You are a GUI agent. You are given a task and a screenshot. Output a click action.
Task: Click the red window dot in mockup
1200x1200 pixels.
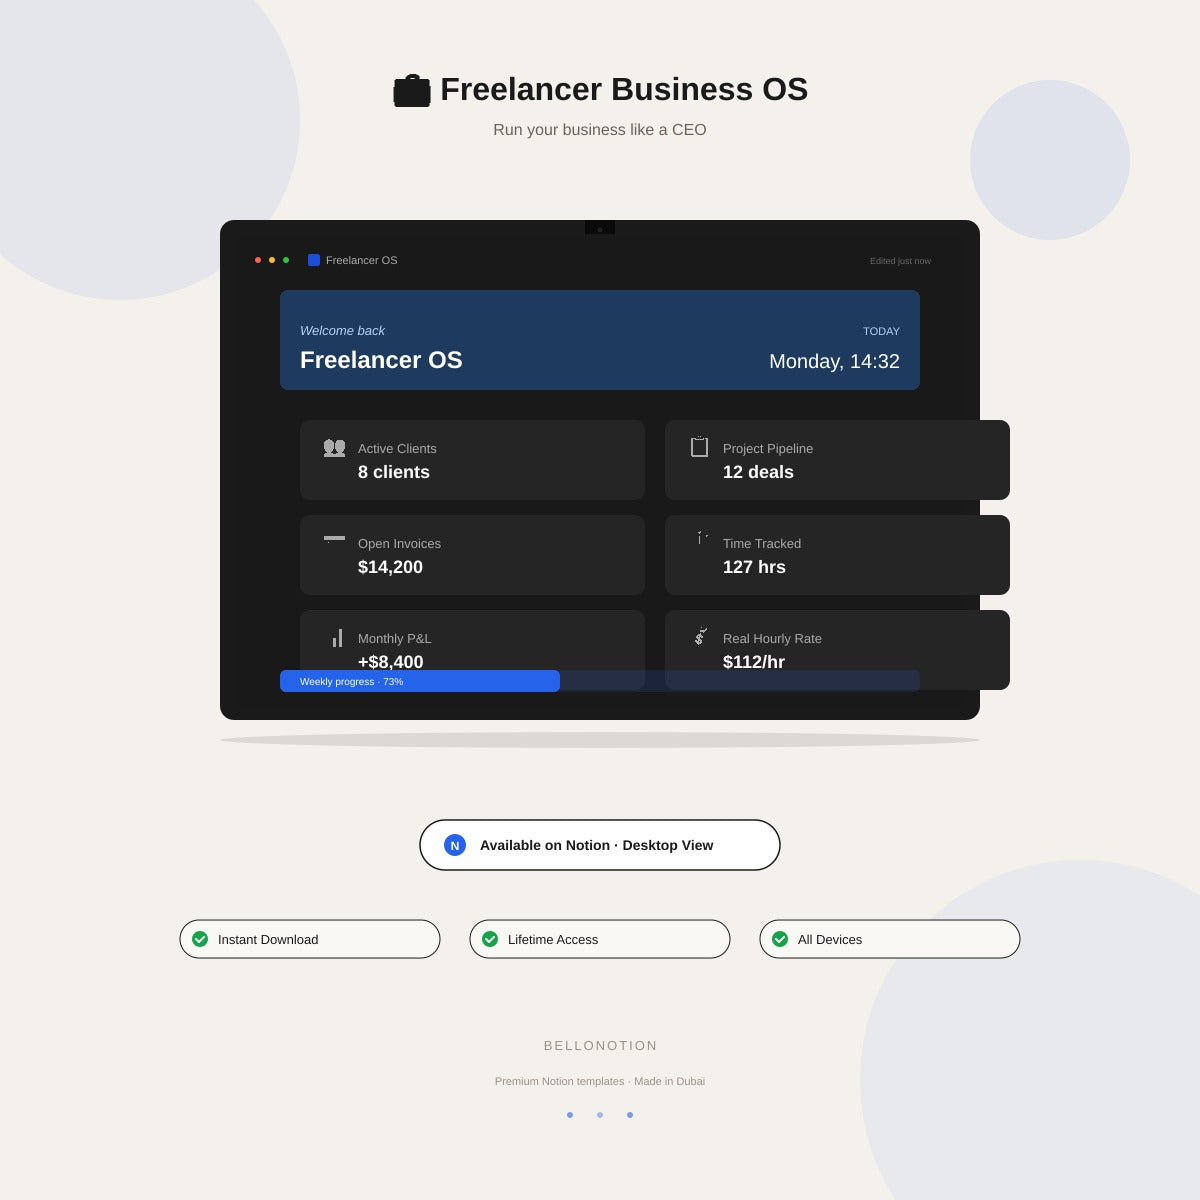258,260
